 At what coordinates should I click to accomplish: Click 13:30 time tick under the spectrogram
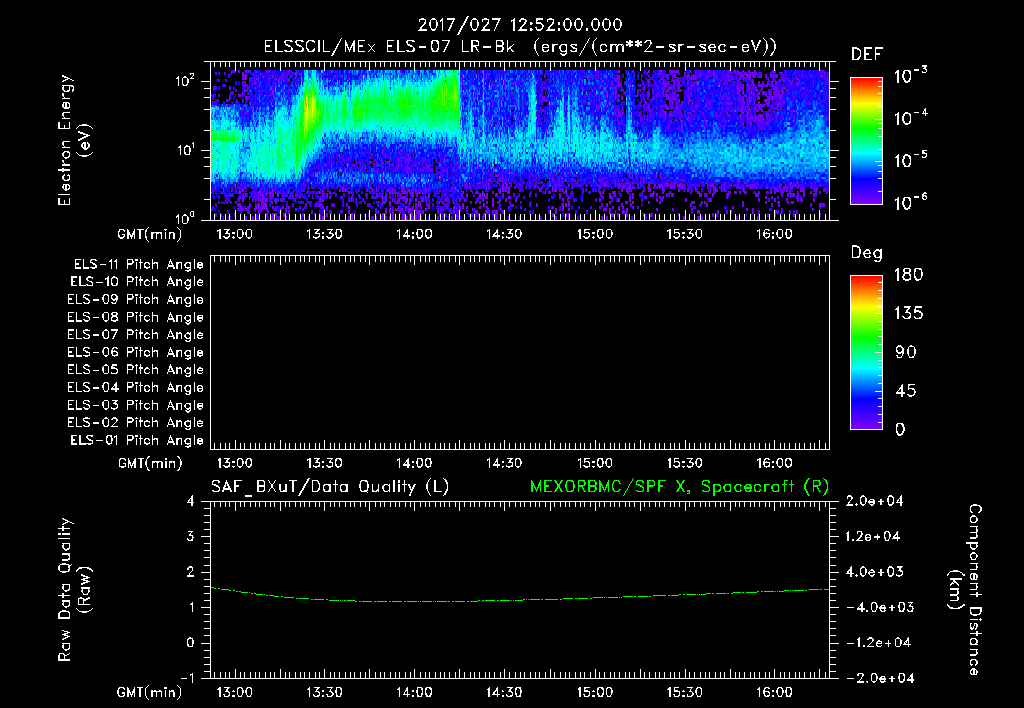(x=325, y=234)
